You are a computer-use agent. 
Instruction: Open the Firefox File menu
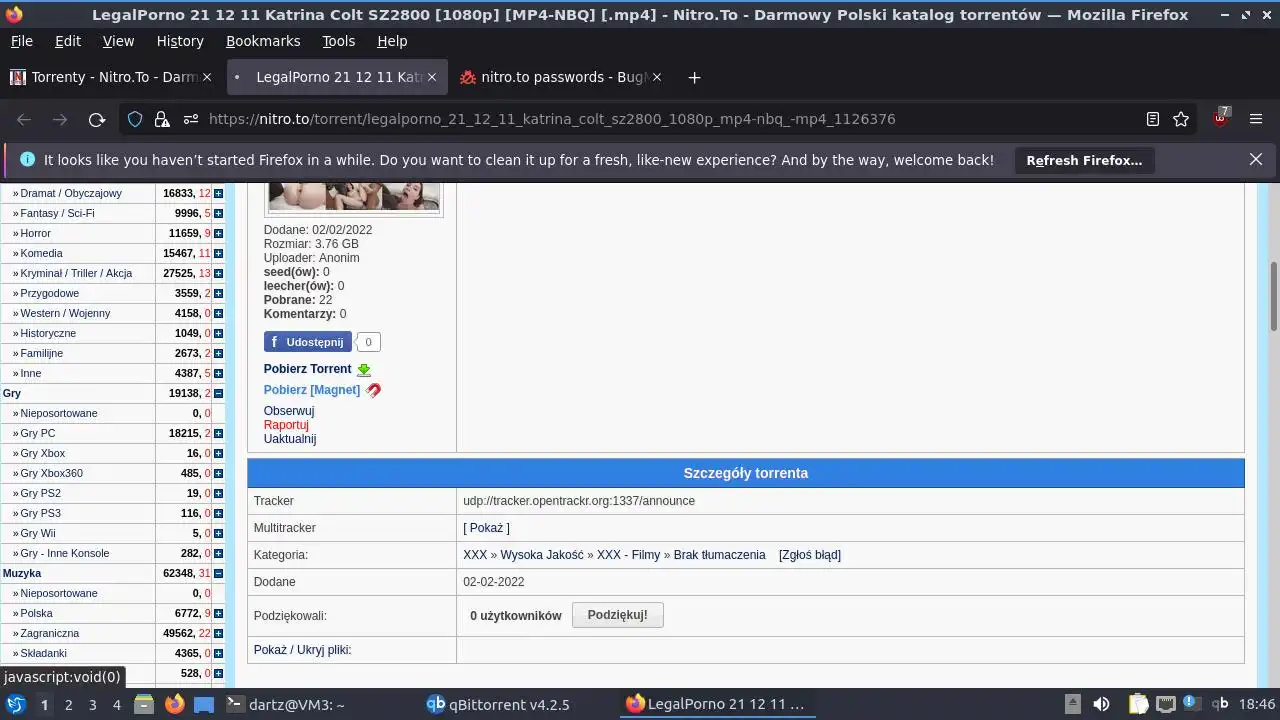21,41
